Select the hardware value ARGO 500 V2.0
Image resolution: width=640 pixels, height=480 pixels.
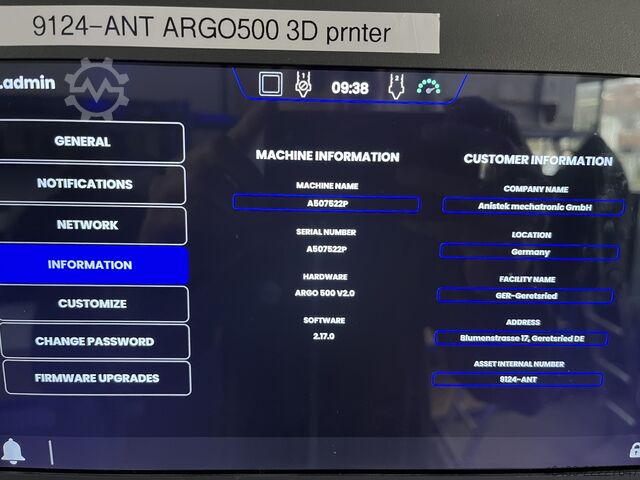click(x=324, y=293)
